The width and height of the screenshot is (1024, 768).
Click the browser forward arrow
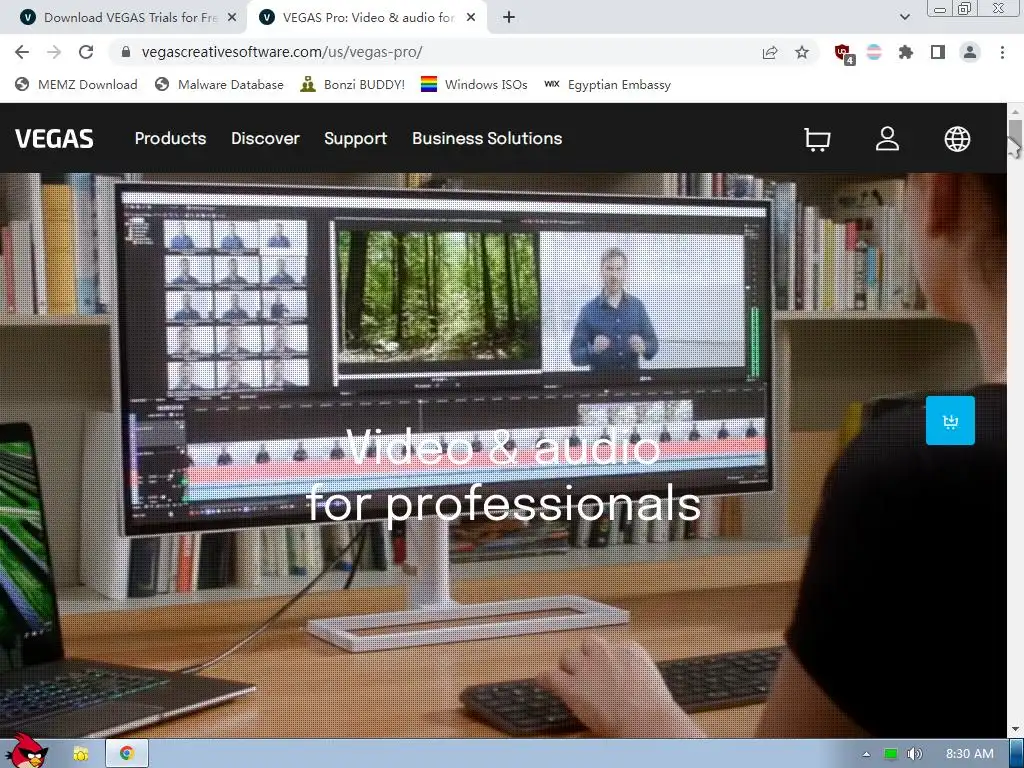[x=54, y=52]
